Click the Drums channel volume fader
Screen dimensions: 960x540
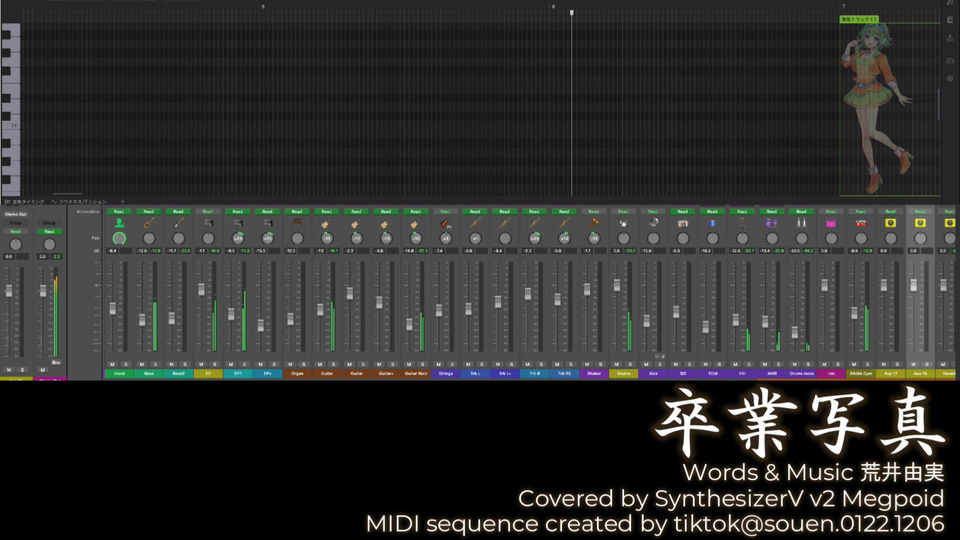[x=617, y=286]
